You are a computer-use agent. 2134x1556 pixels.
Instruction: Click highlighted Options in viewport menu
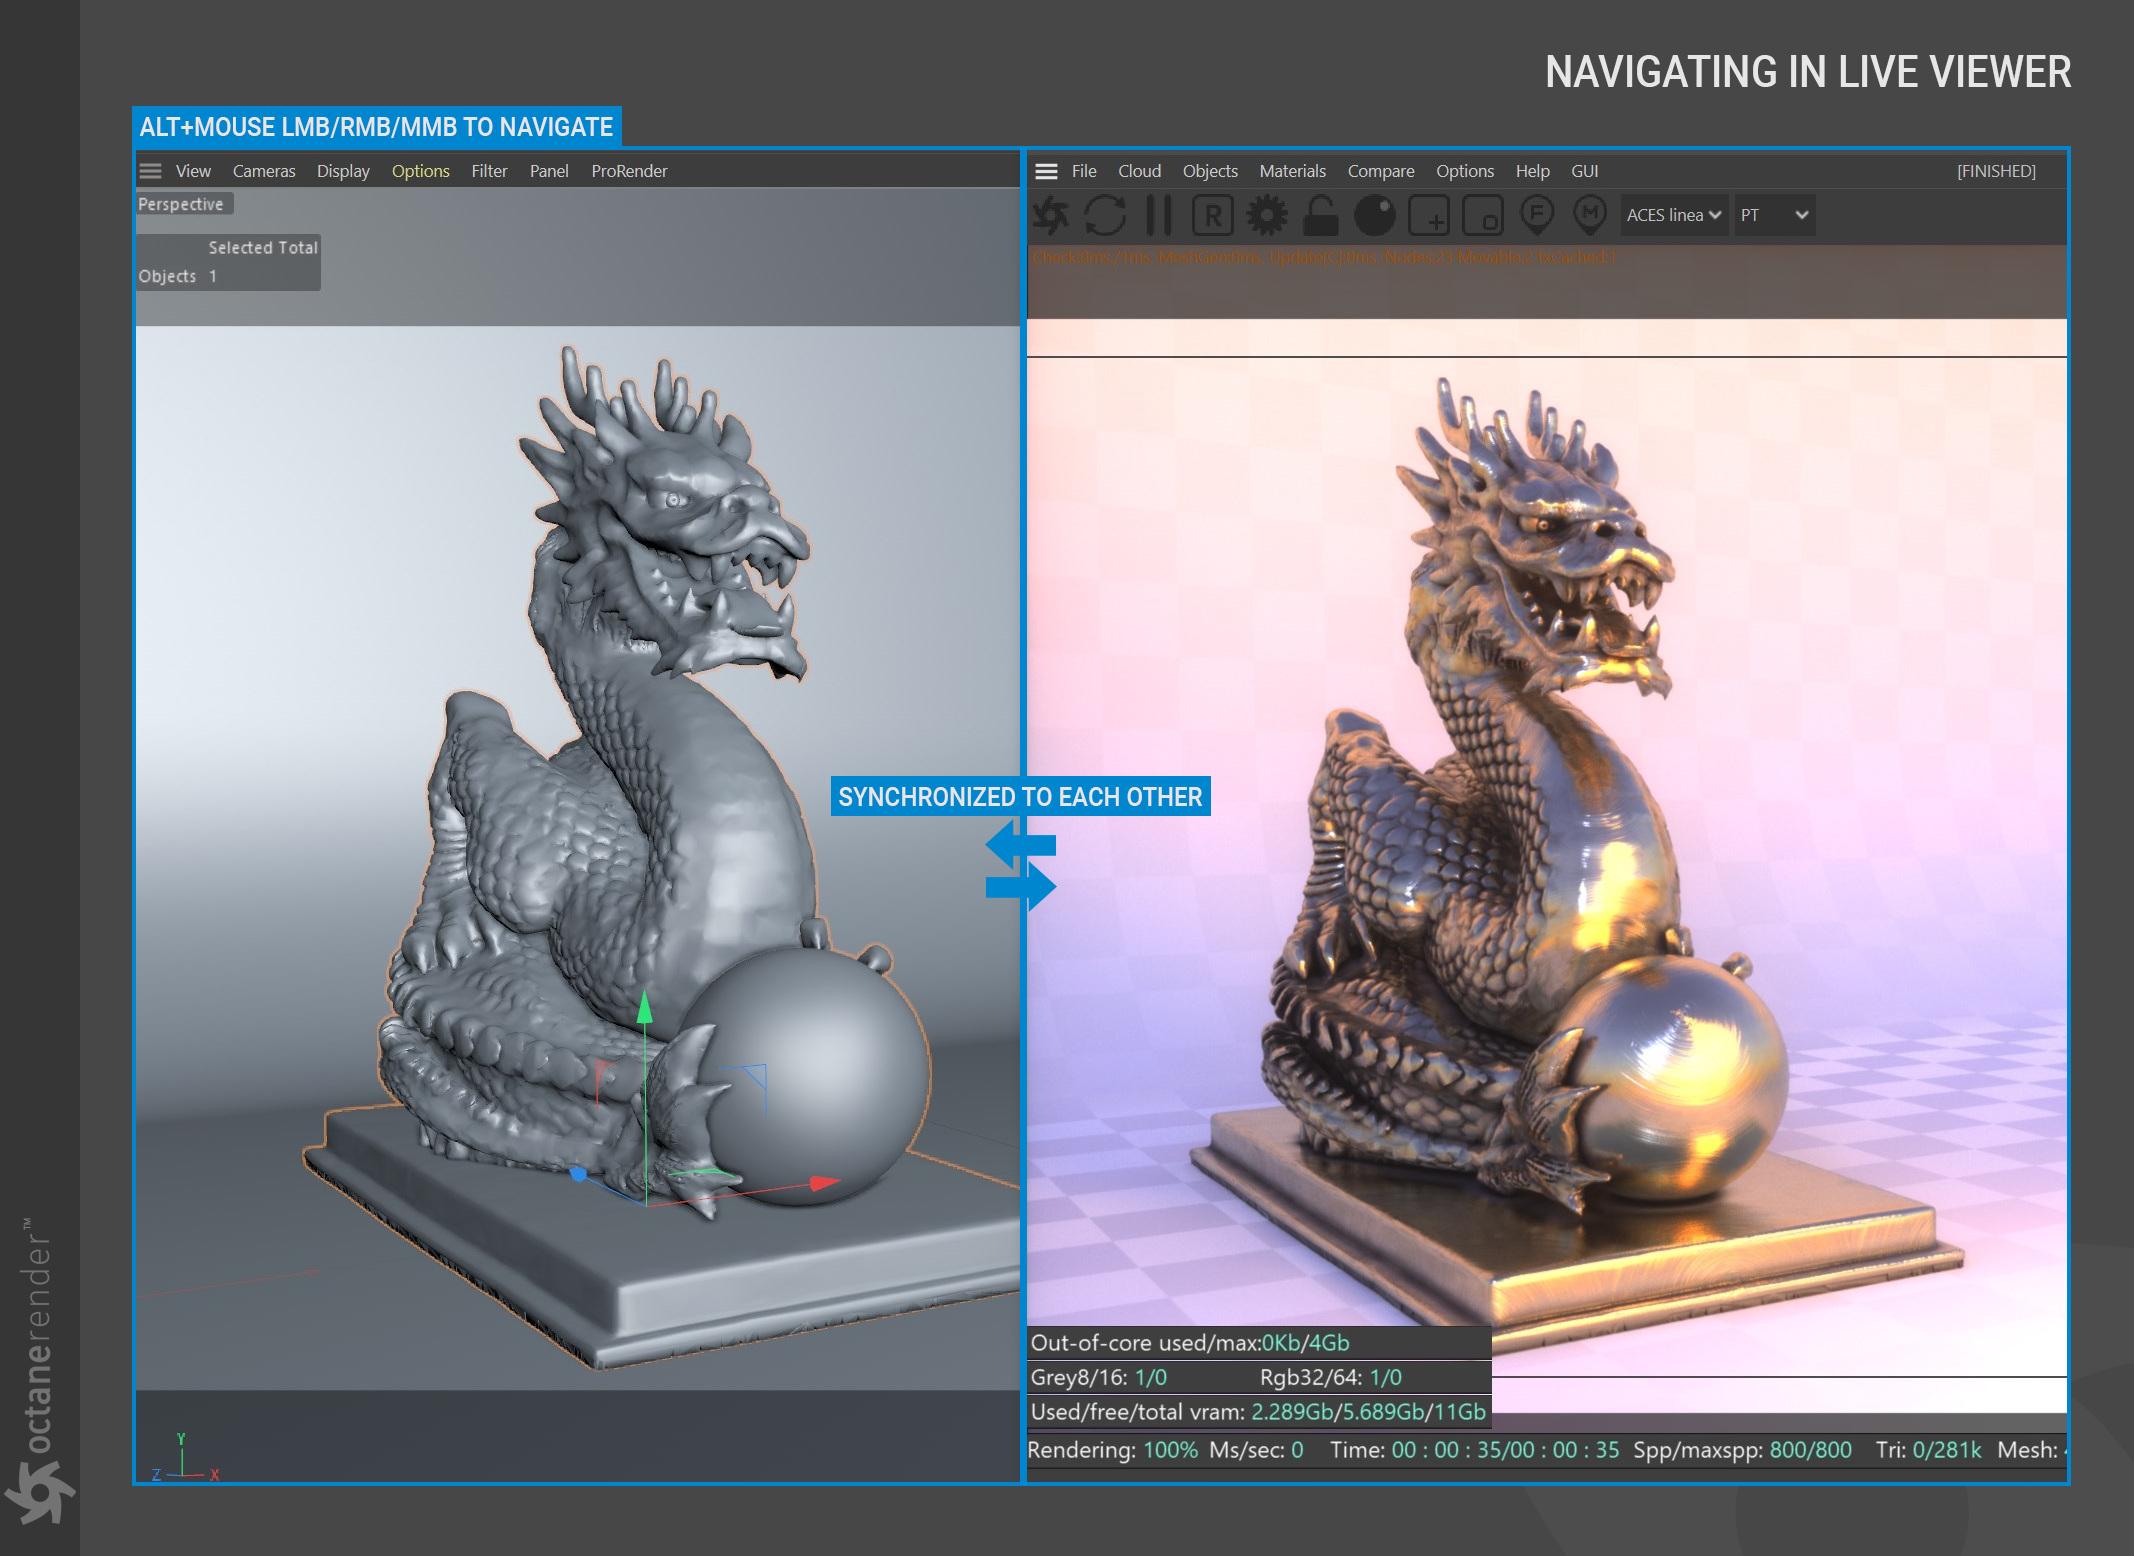pyautogui.click(x=420, y=171)
